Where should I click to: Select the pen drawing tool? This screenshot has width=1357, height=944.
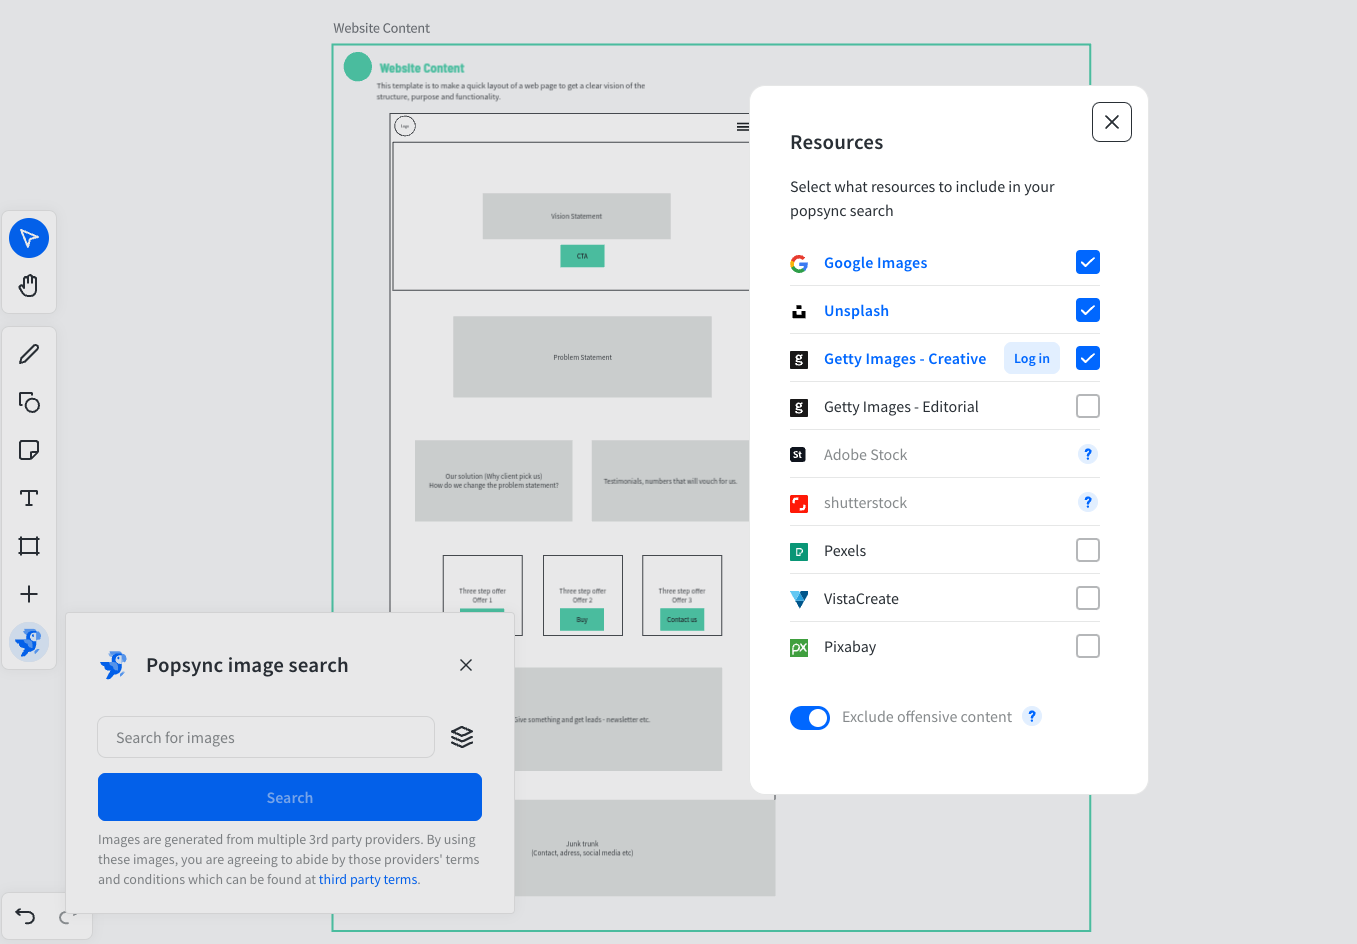point(29,354)
